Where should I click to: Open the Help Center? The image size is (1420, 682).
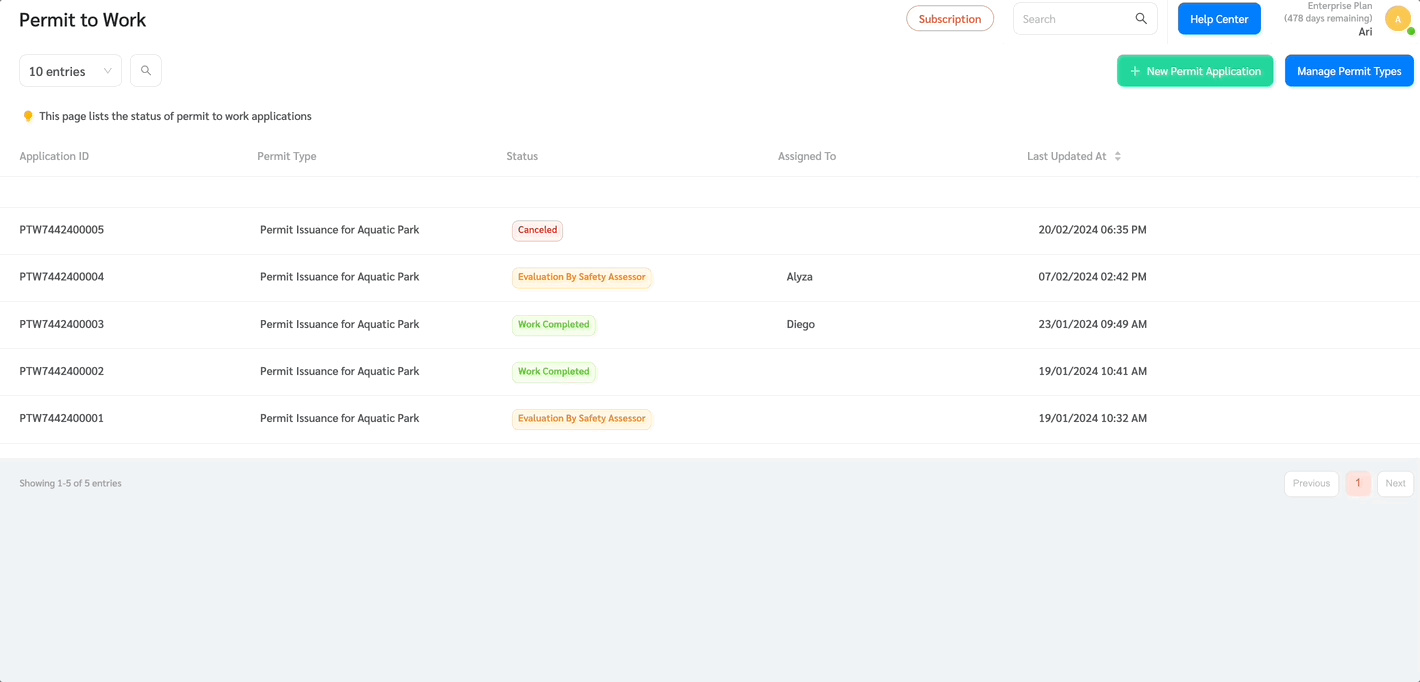pos(1219,19)
